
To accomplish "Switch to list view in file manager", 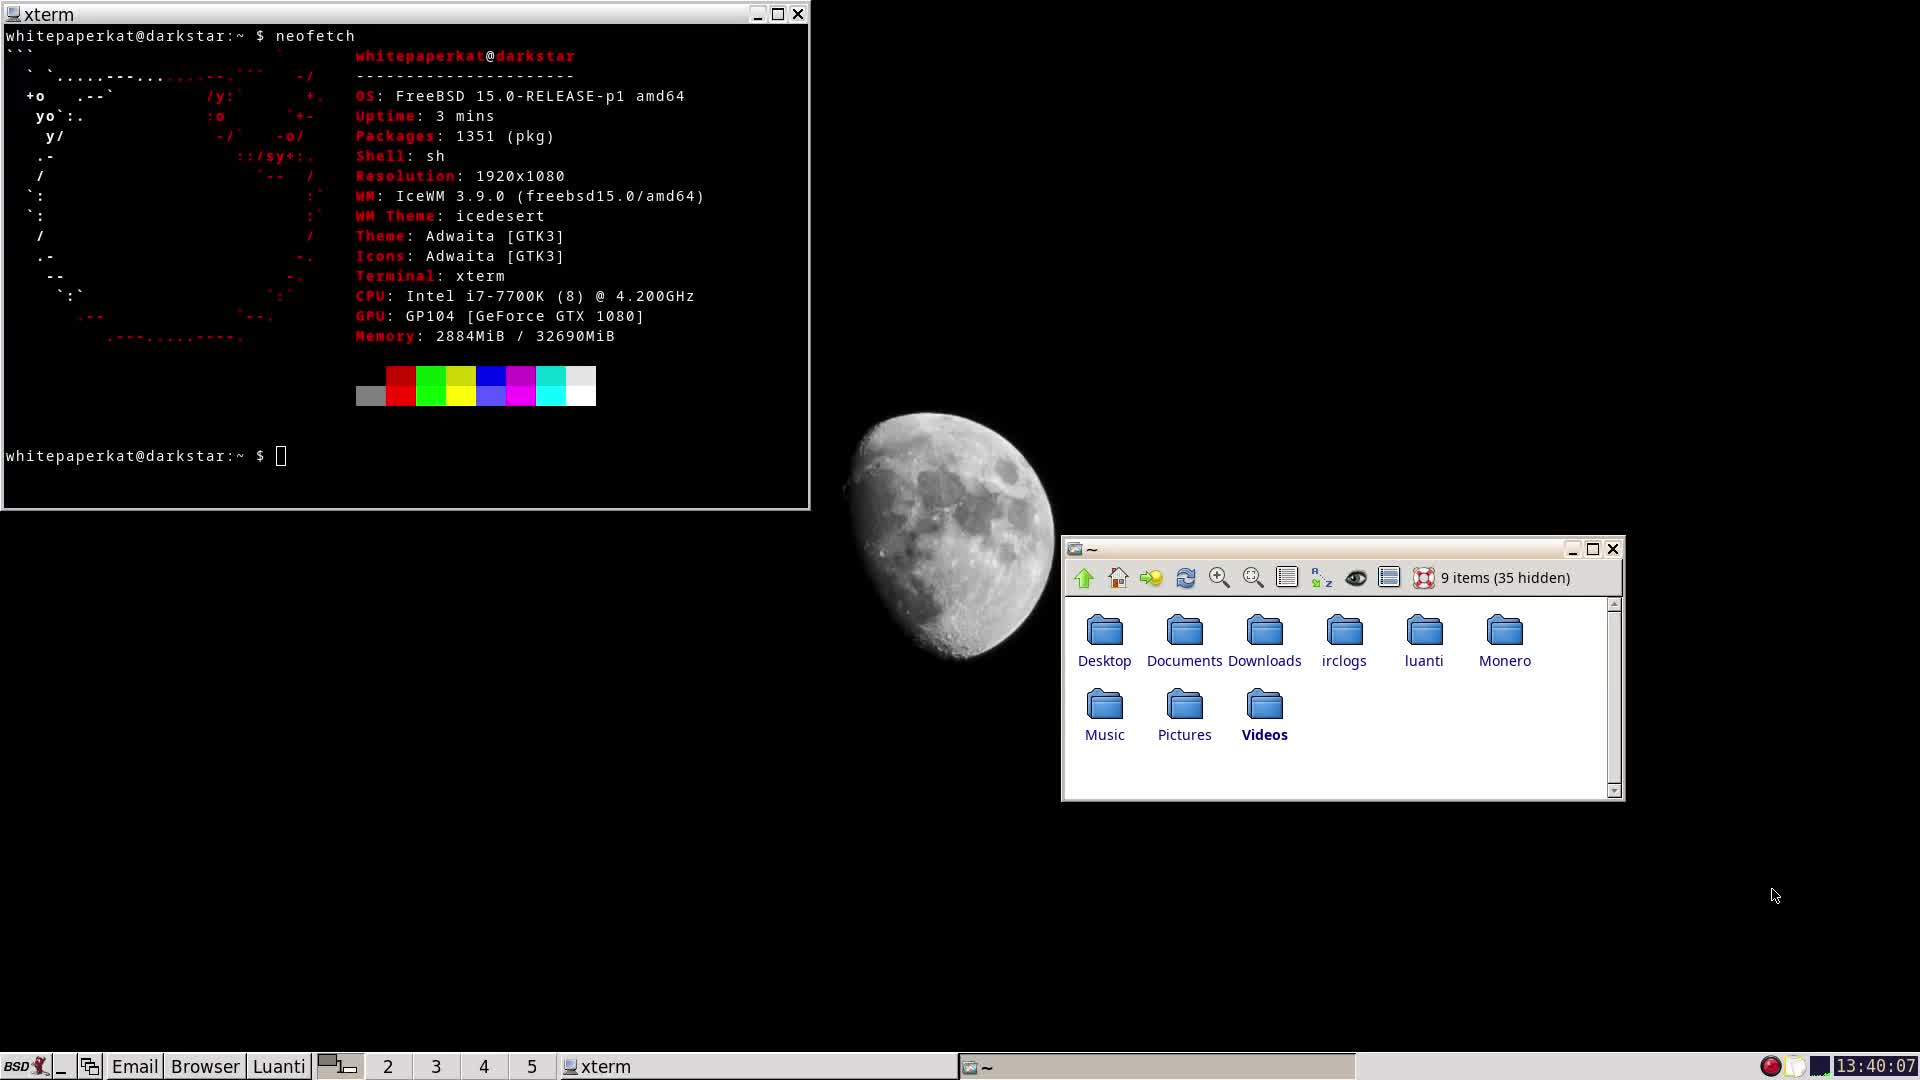I will (x=1287, y=578).
